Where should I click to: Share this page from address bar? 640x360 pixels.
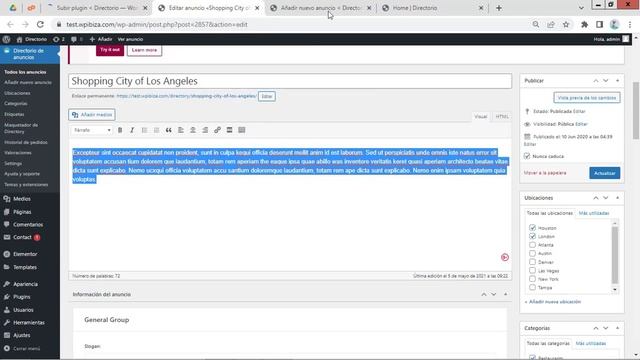[x=551, y=24]
